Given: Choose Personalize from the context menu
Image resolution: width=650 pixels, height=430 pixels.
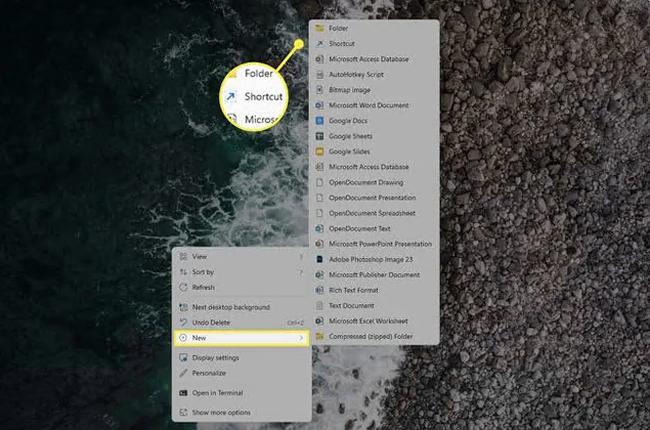Looking at the screenshot, I should [208, 373].
